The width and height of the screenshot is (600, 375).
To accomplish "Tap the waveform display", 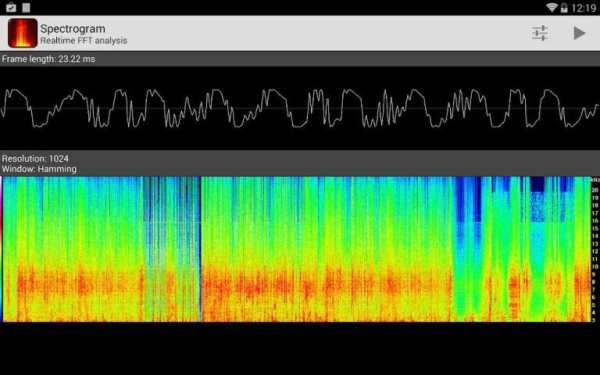I will (x=300, y=108).
